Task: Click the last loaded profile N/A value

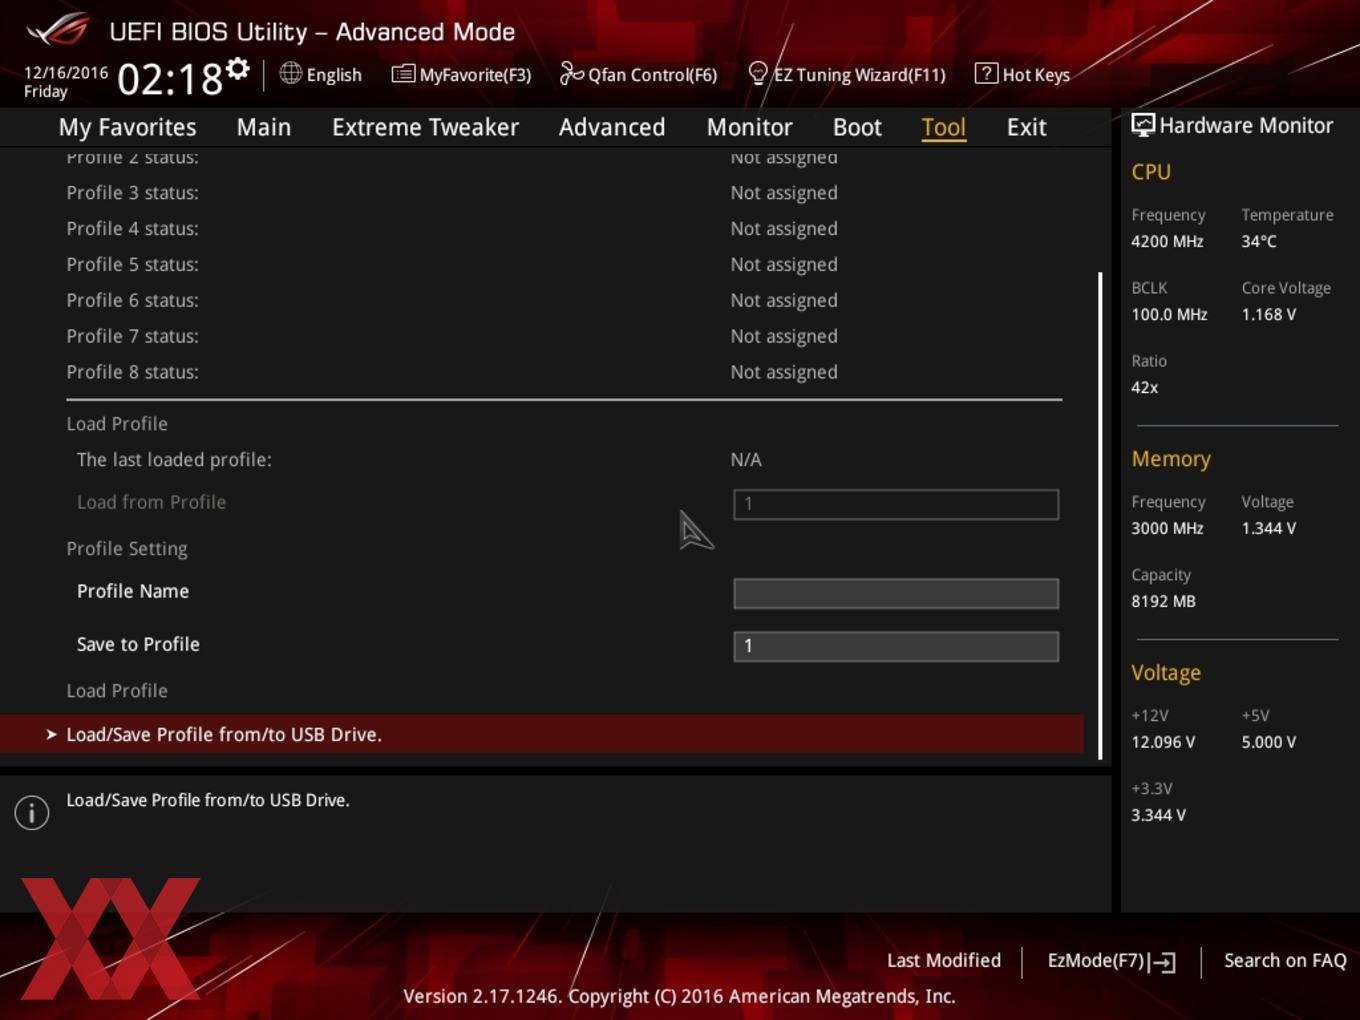Action: pos(746,459)
